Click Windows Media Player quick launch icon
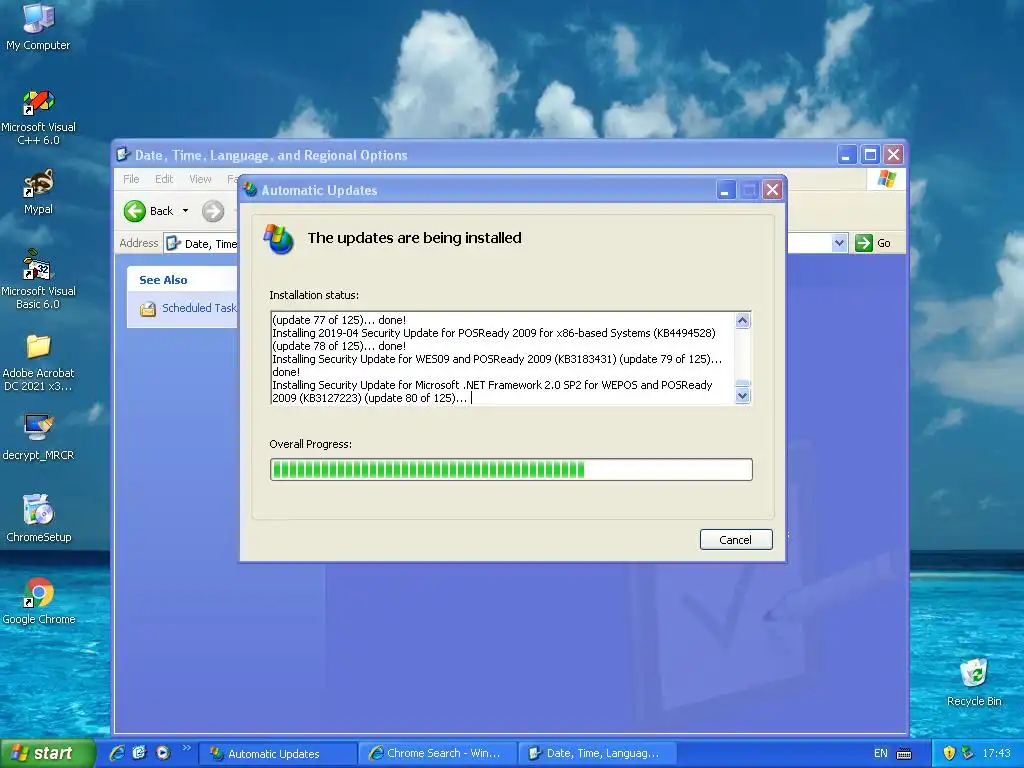This screenshot has width=1024, height=768. [x=163, y=753]
